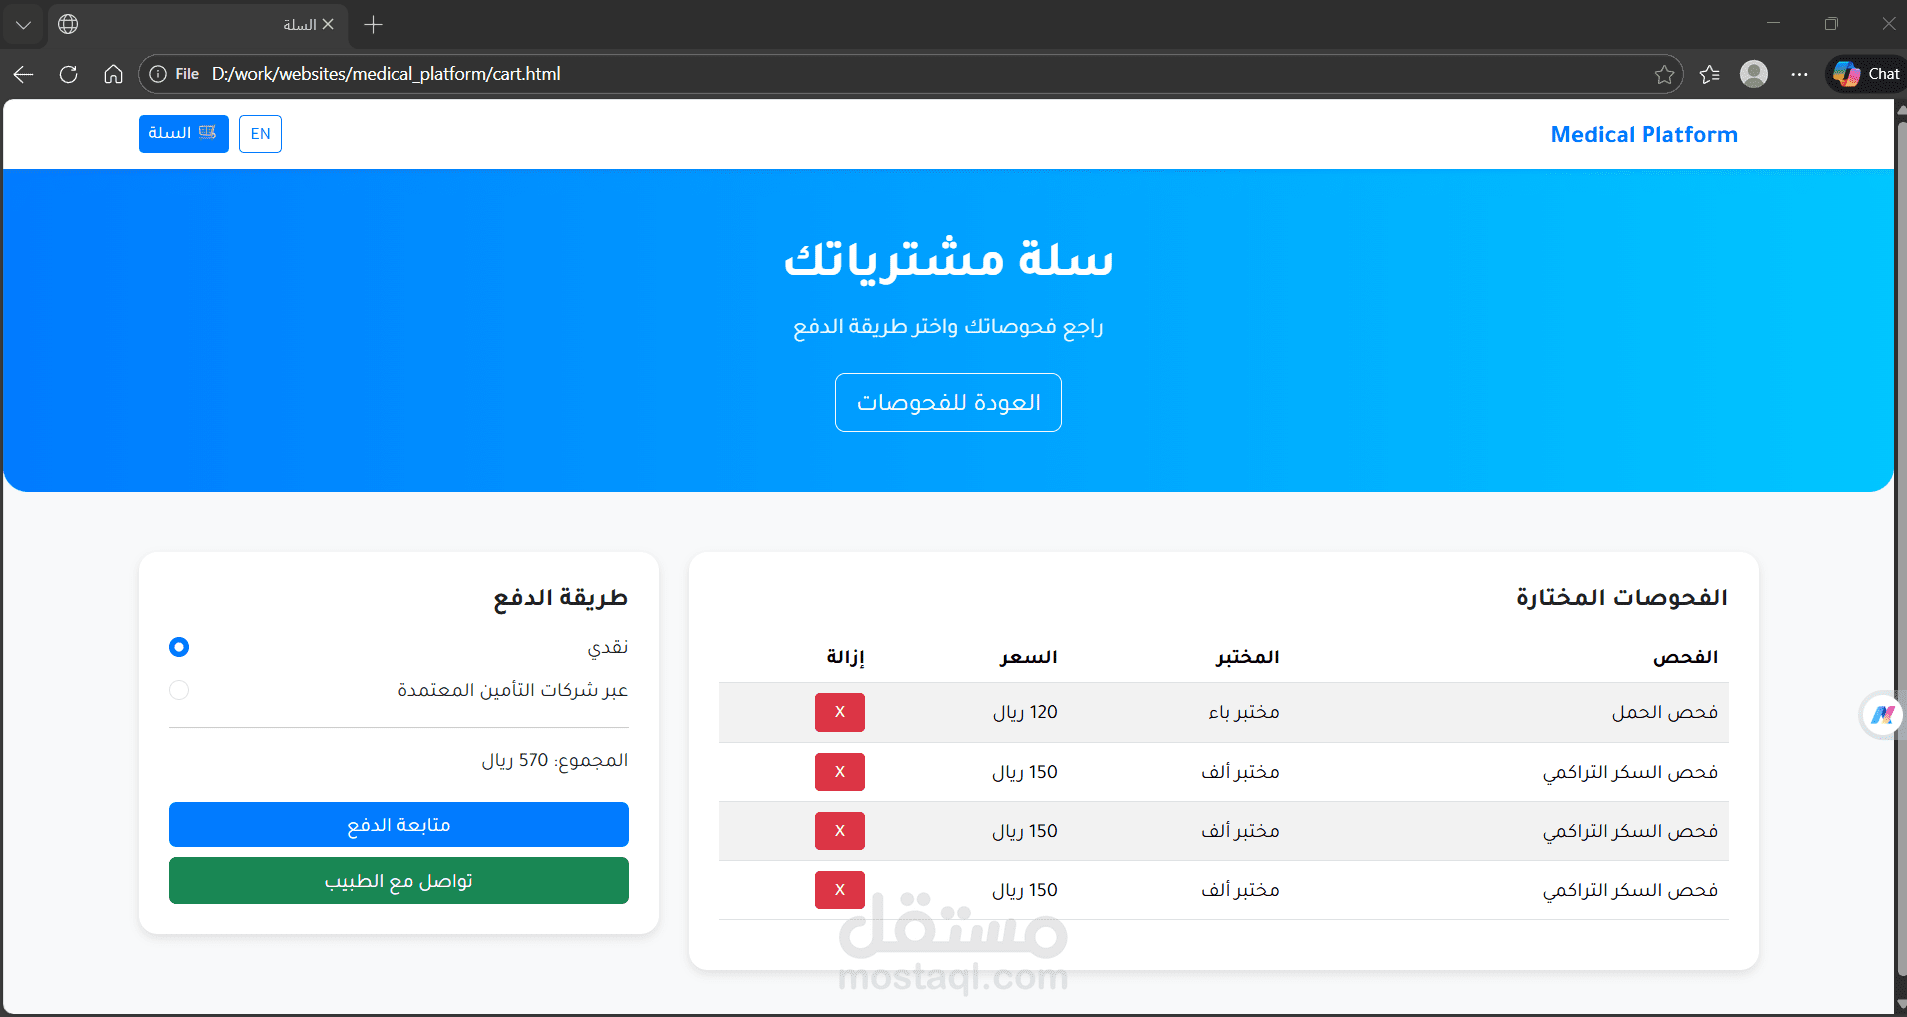Screen dimensions: 1907x1017
Task: Select the نقدي payment radio button
Action: coord(178,647)
